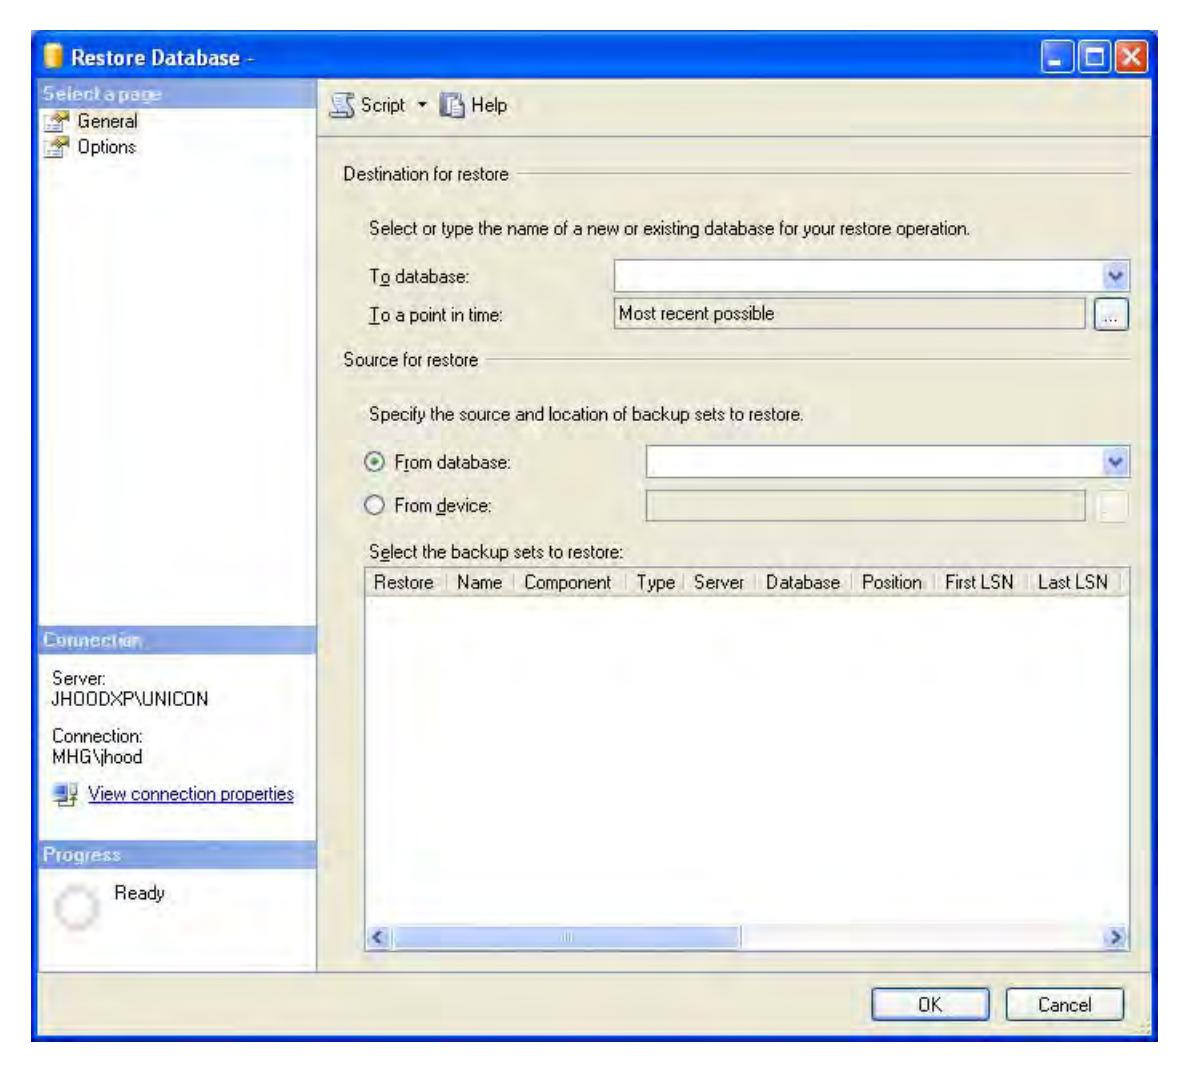Click the Options page icon
This screenshot has width=1184, height=1067.
pyautogui.click(x=56, y=147)
